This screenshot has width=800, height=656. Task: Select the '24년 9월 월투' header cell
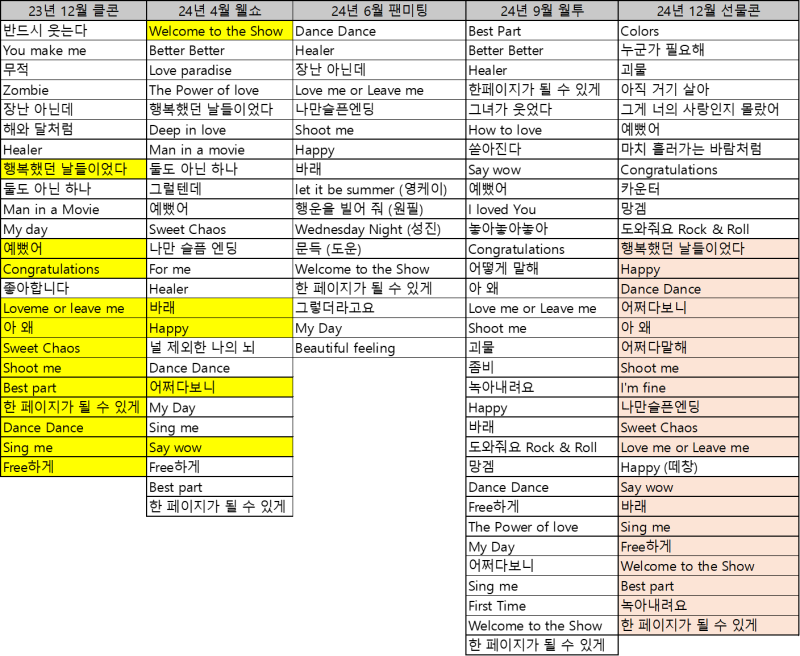tap(542, 10)
